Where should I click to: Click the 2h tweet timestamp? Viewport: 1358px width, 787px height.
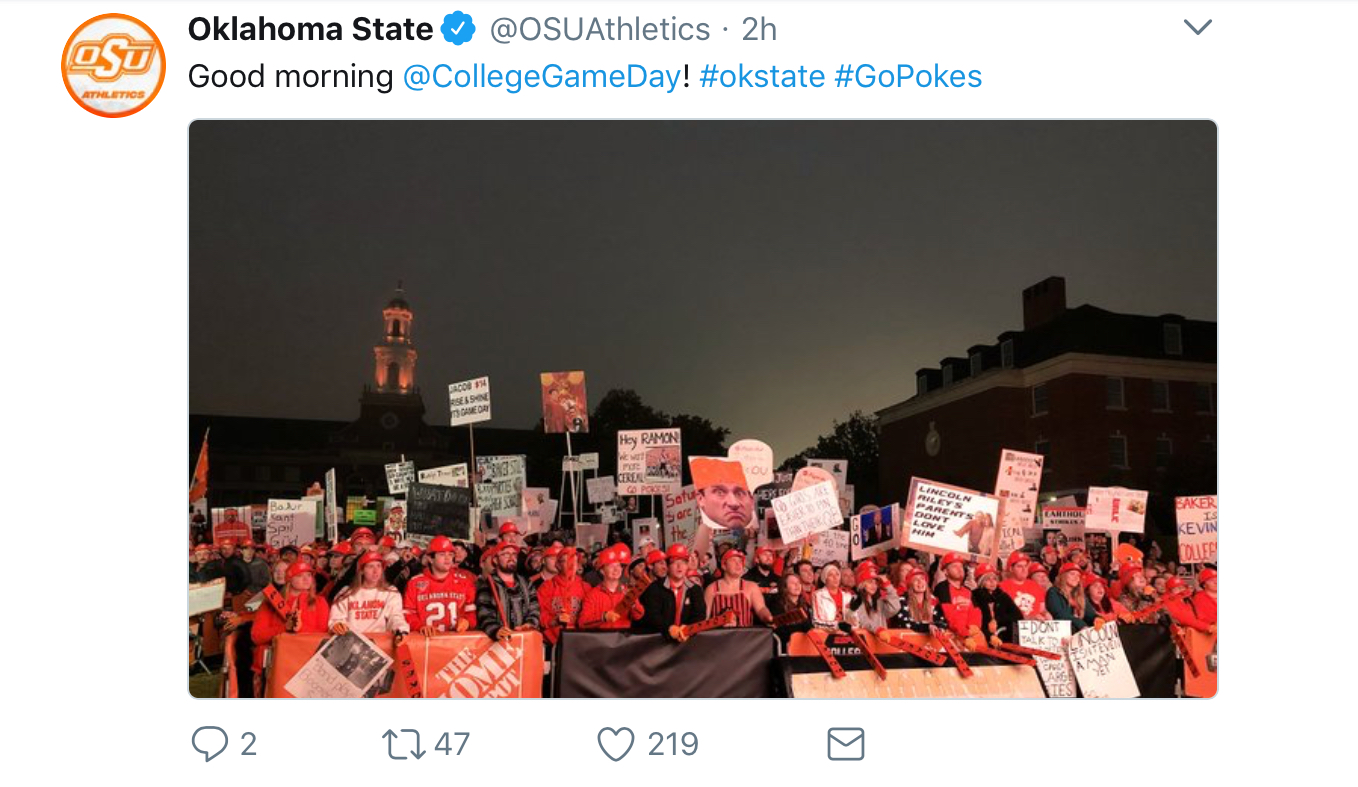coord(759,29)
